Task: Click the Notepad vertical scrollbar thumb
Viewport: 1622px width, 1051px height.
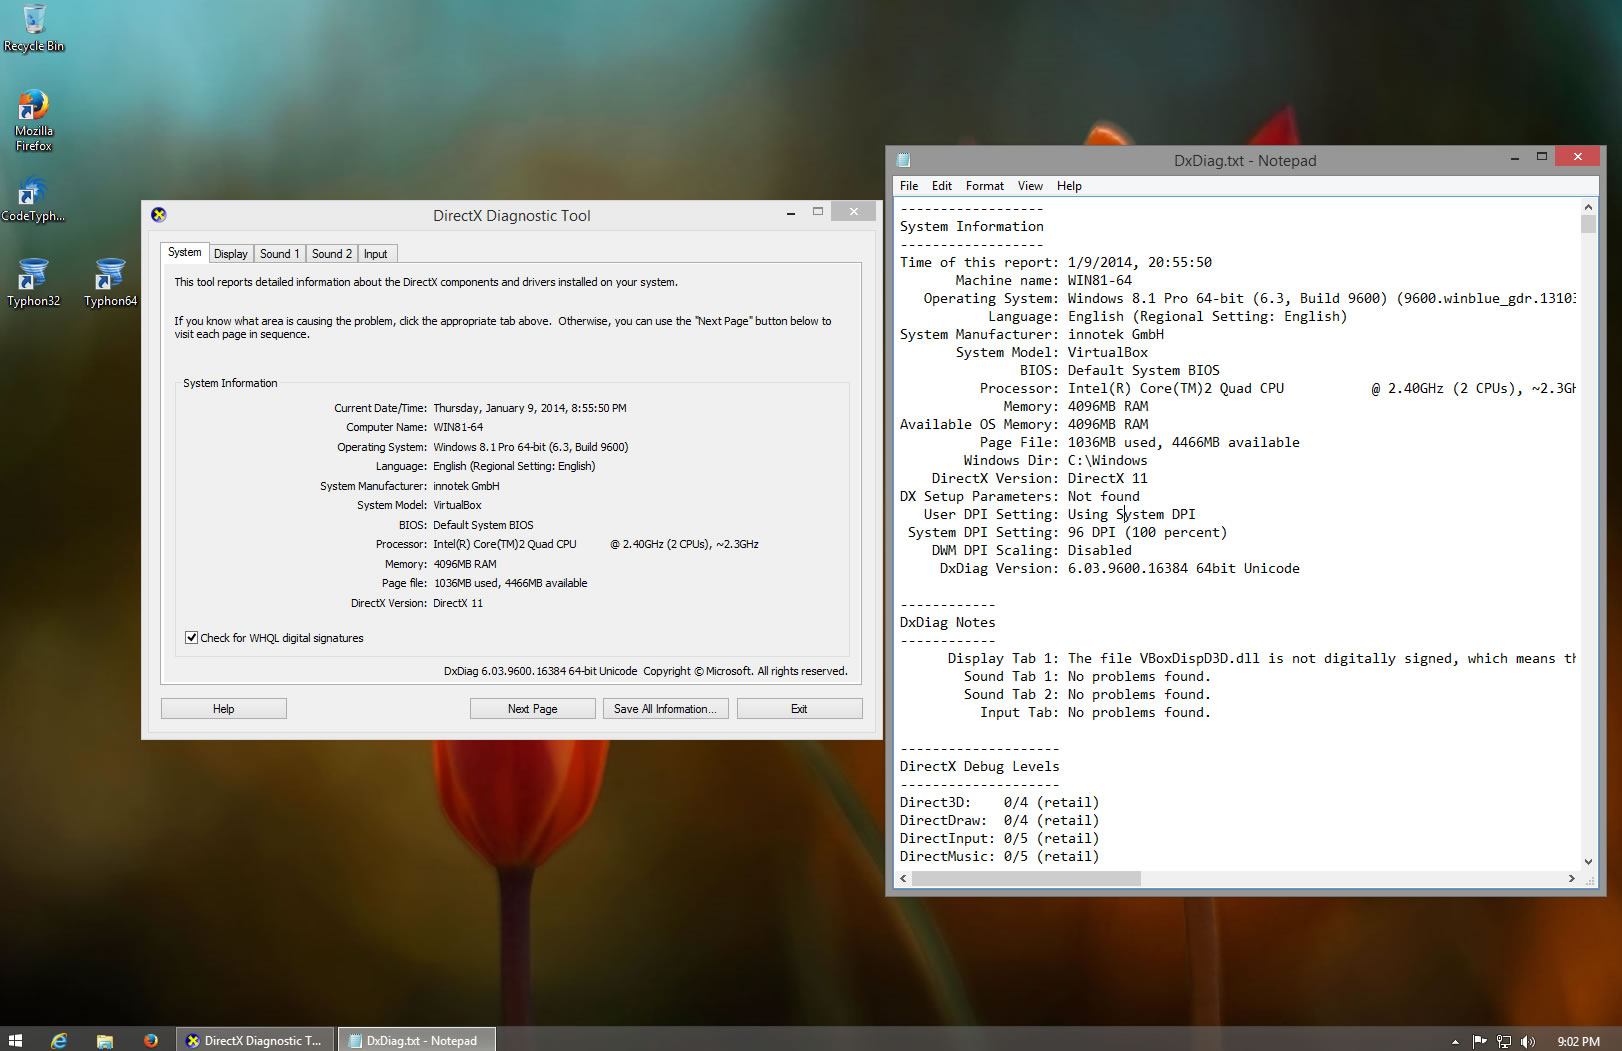Action: pyautogui.click(x=1588, y=224)
